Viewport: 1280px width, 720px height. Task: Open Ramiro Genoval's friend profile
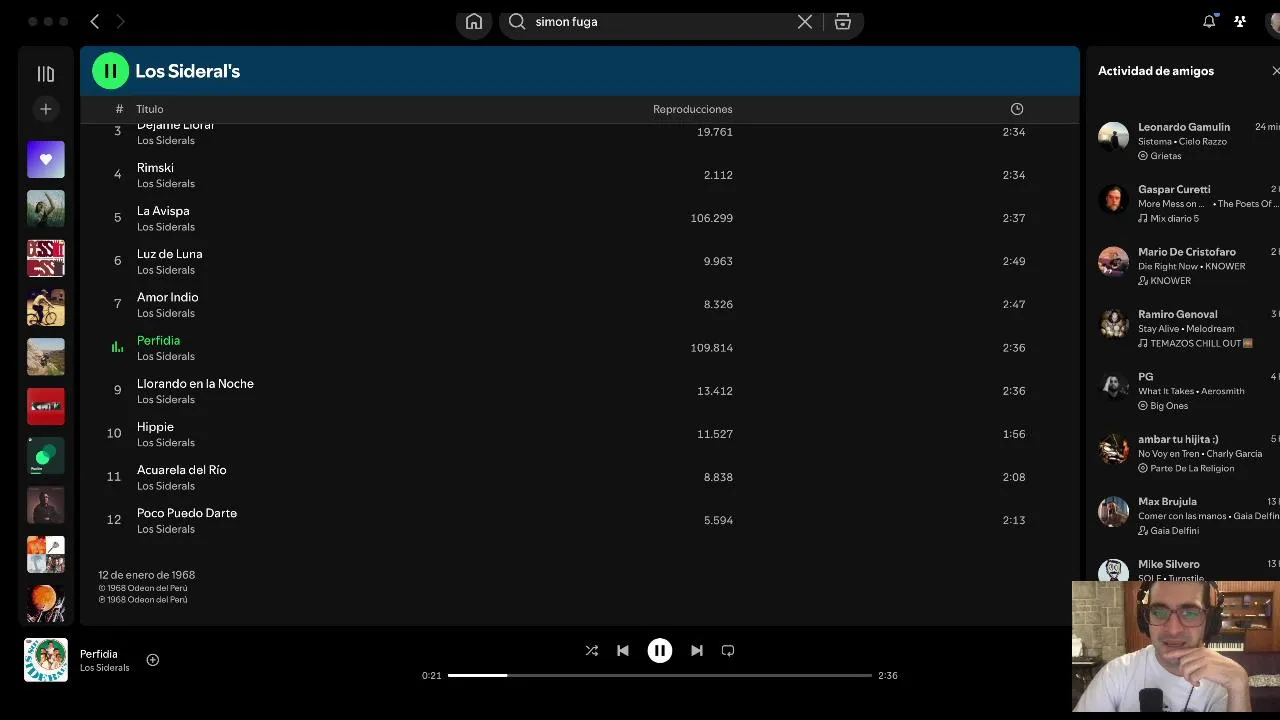pyautogui.click(x=1177, y=314)
